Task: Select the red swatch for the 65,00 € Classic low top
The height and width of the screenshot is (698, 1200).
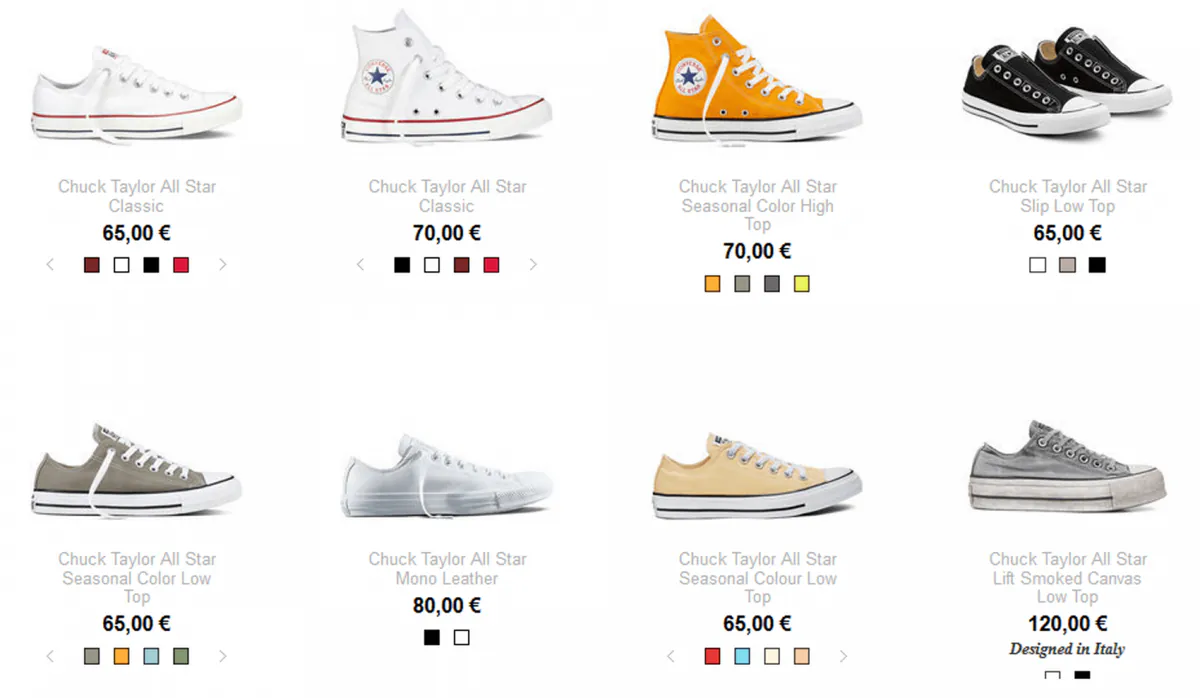Action: [x=181, y=265]
